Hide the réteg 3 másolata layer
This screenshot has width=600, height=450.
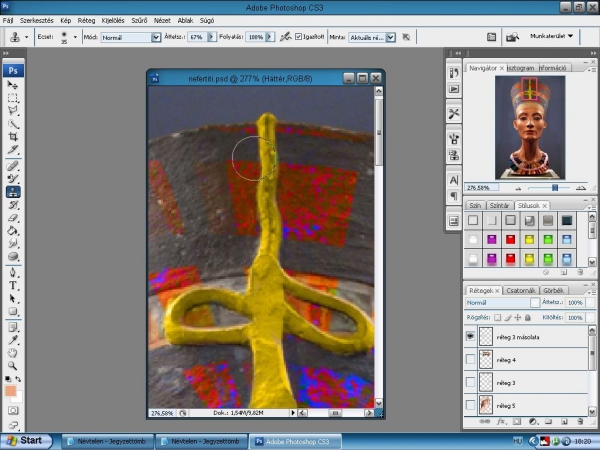pyautogui.click(x=470, y=336)
